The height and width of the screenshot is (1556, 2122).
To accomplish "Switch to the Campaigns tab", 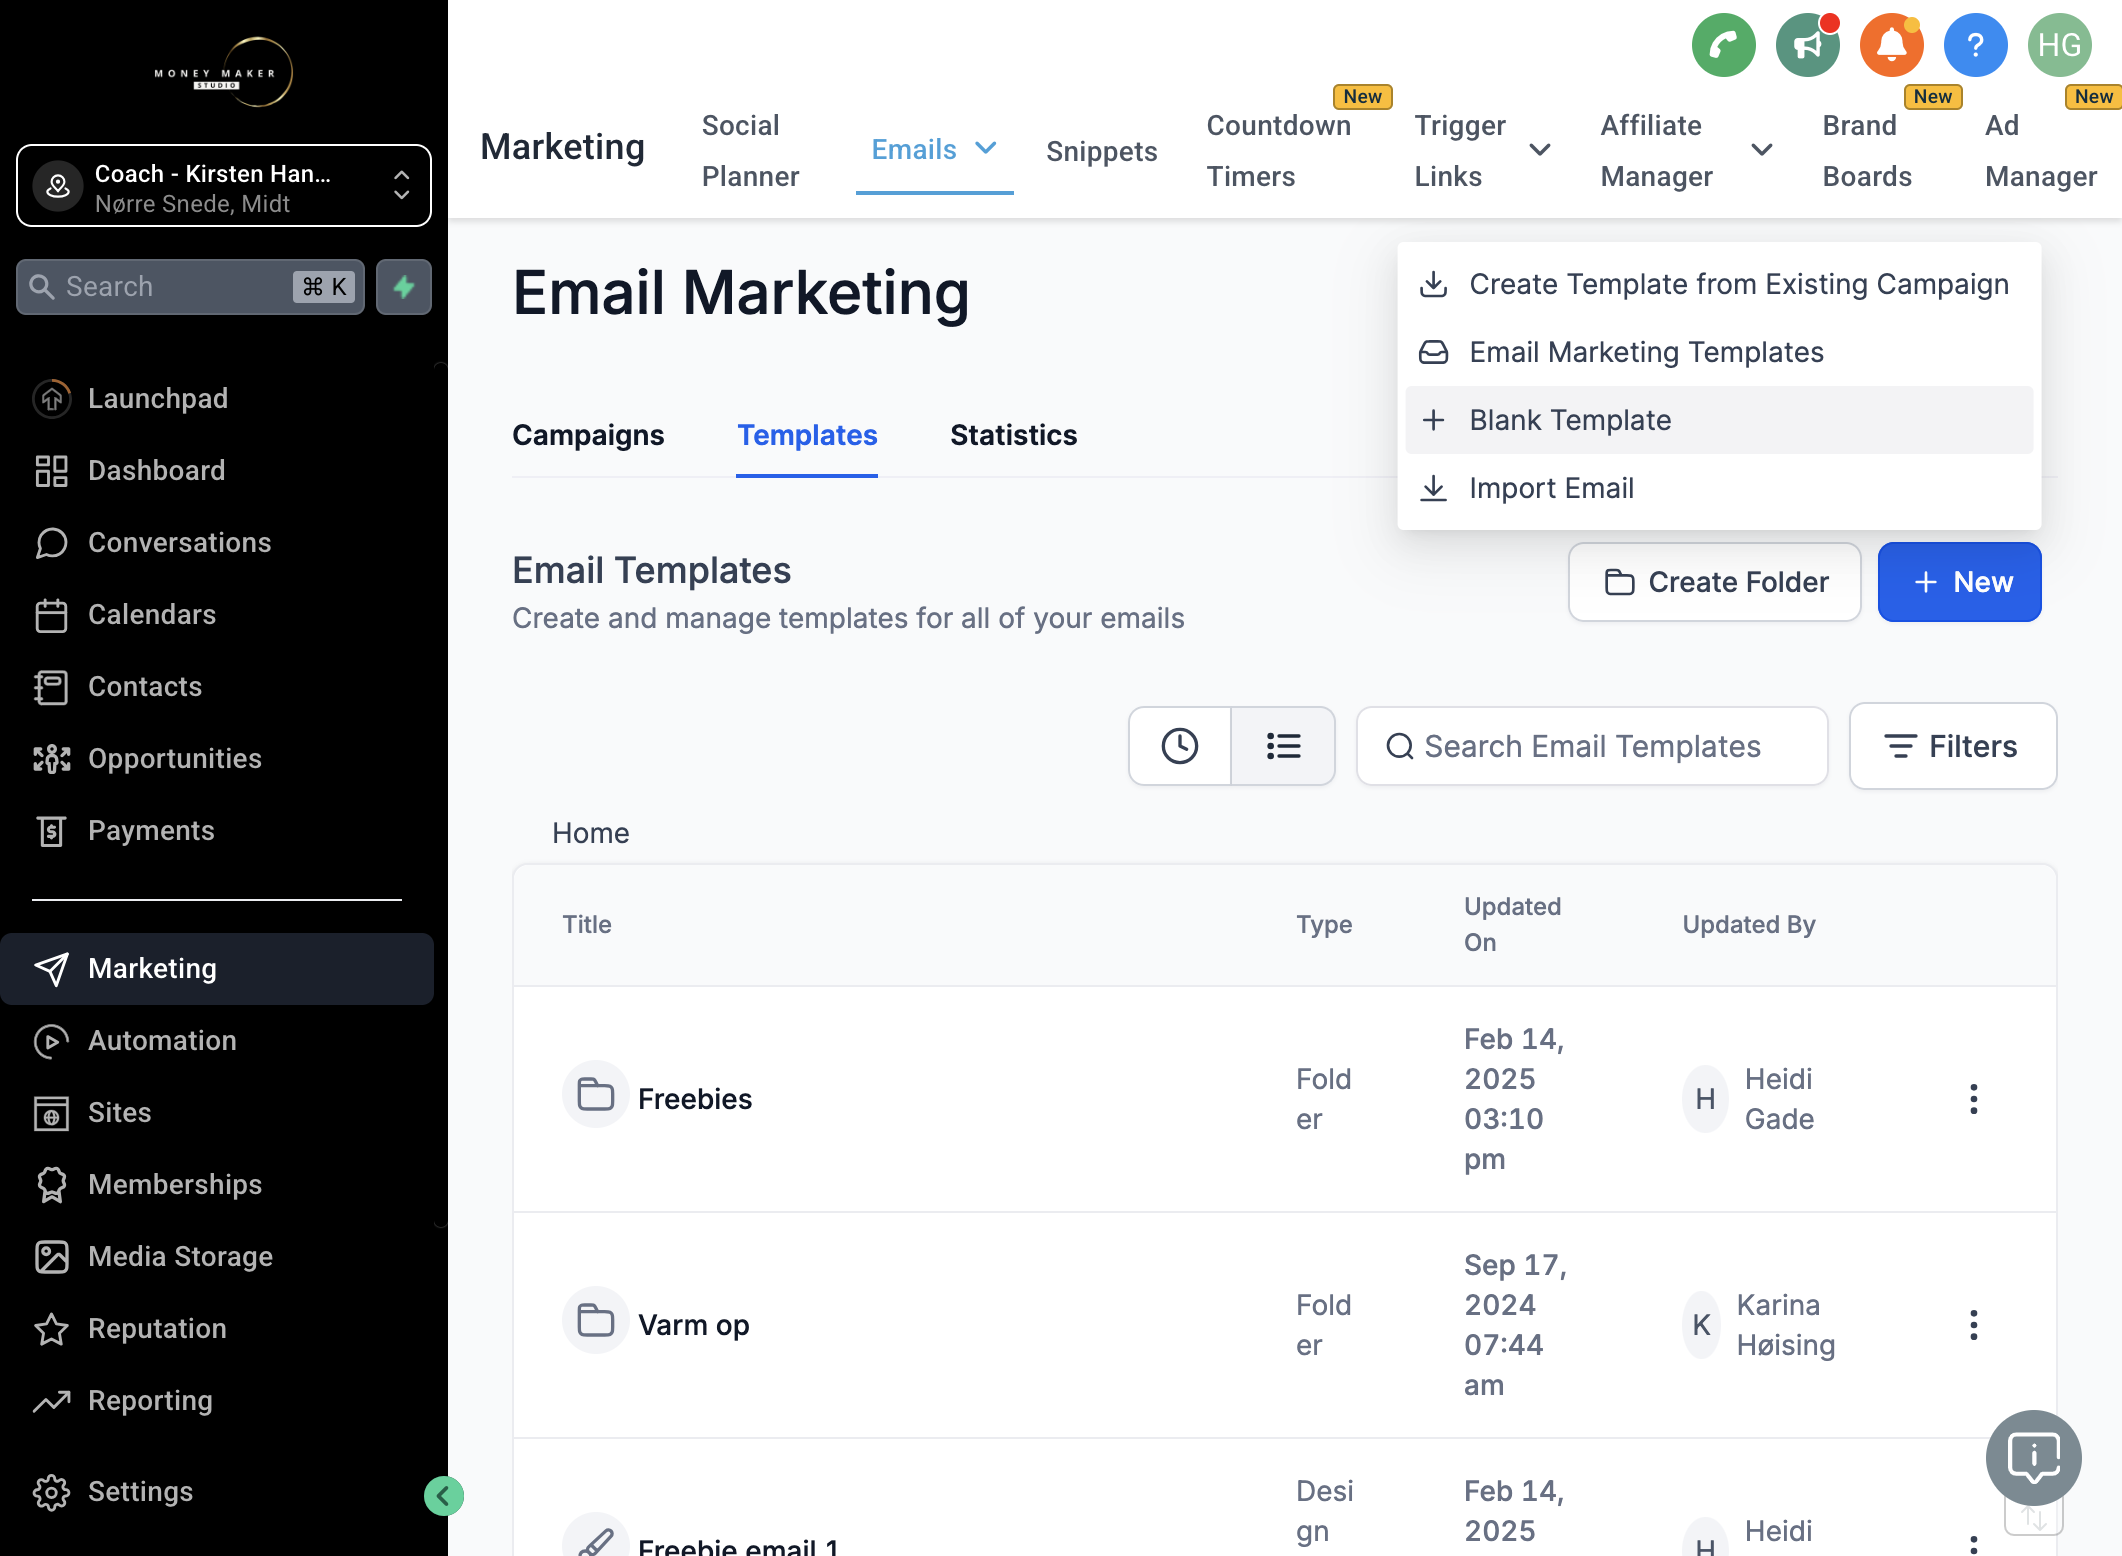I will pyautogui.click(x=588, y=435).
